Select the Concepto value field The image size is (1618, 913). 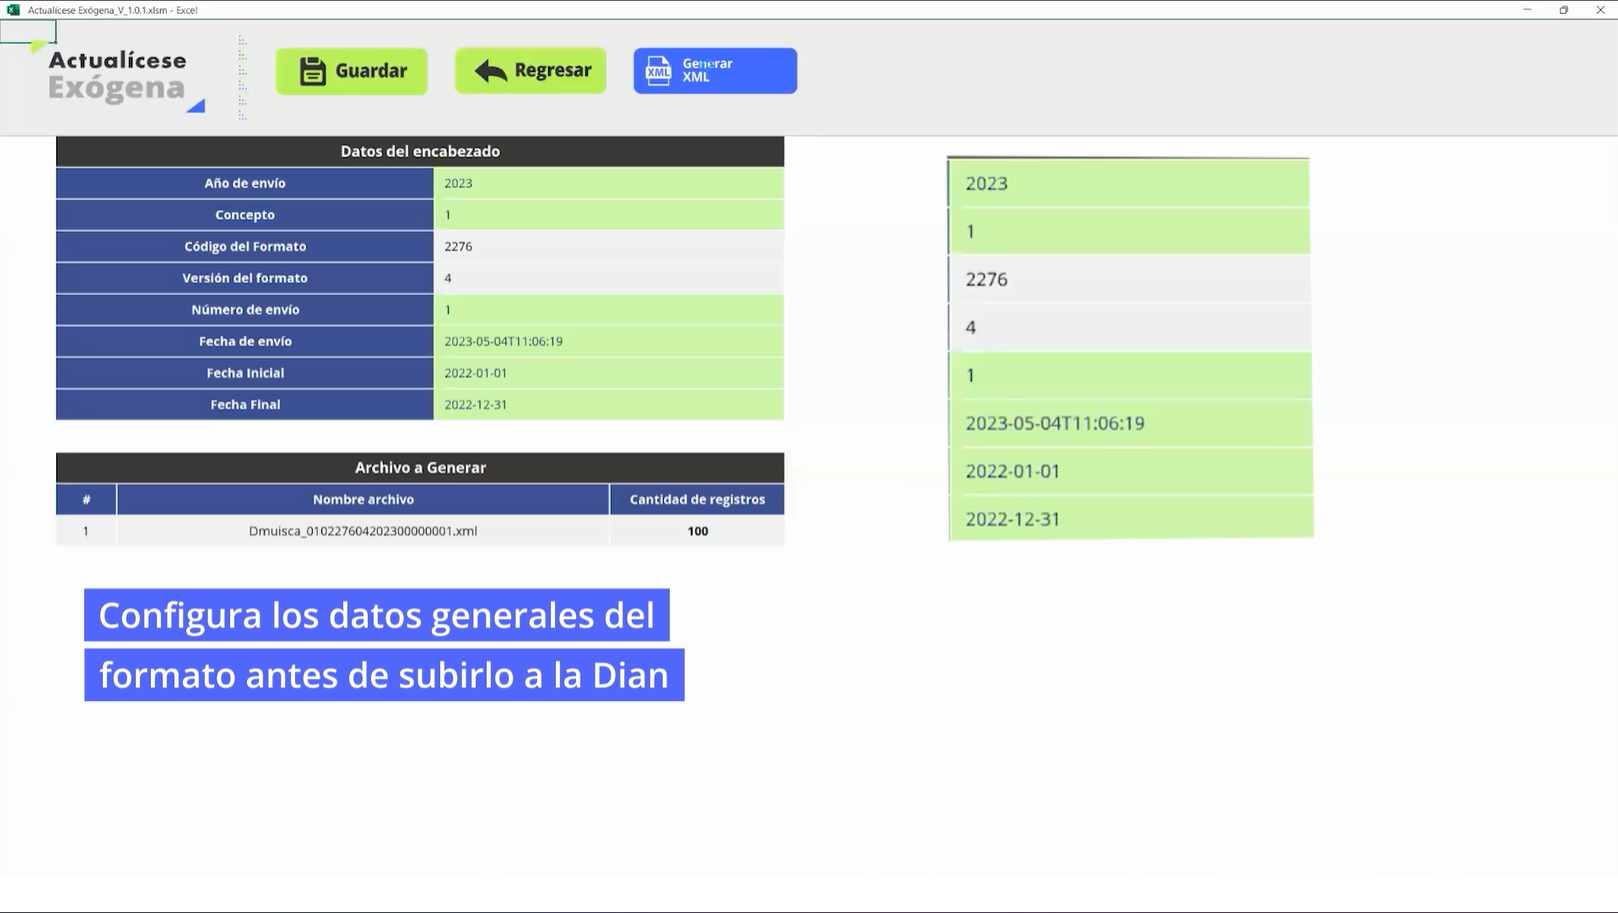610,214
